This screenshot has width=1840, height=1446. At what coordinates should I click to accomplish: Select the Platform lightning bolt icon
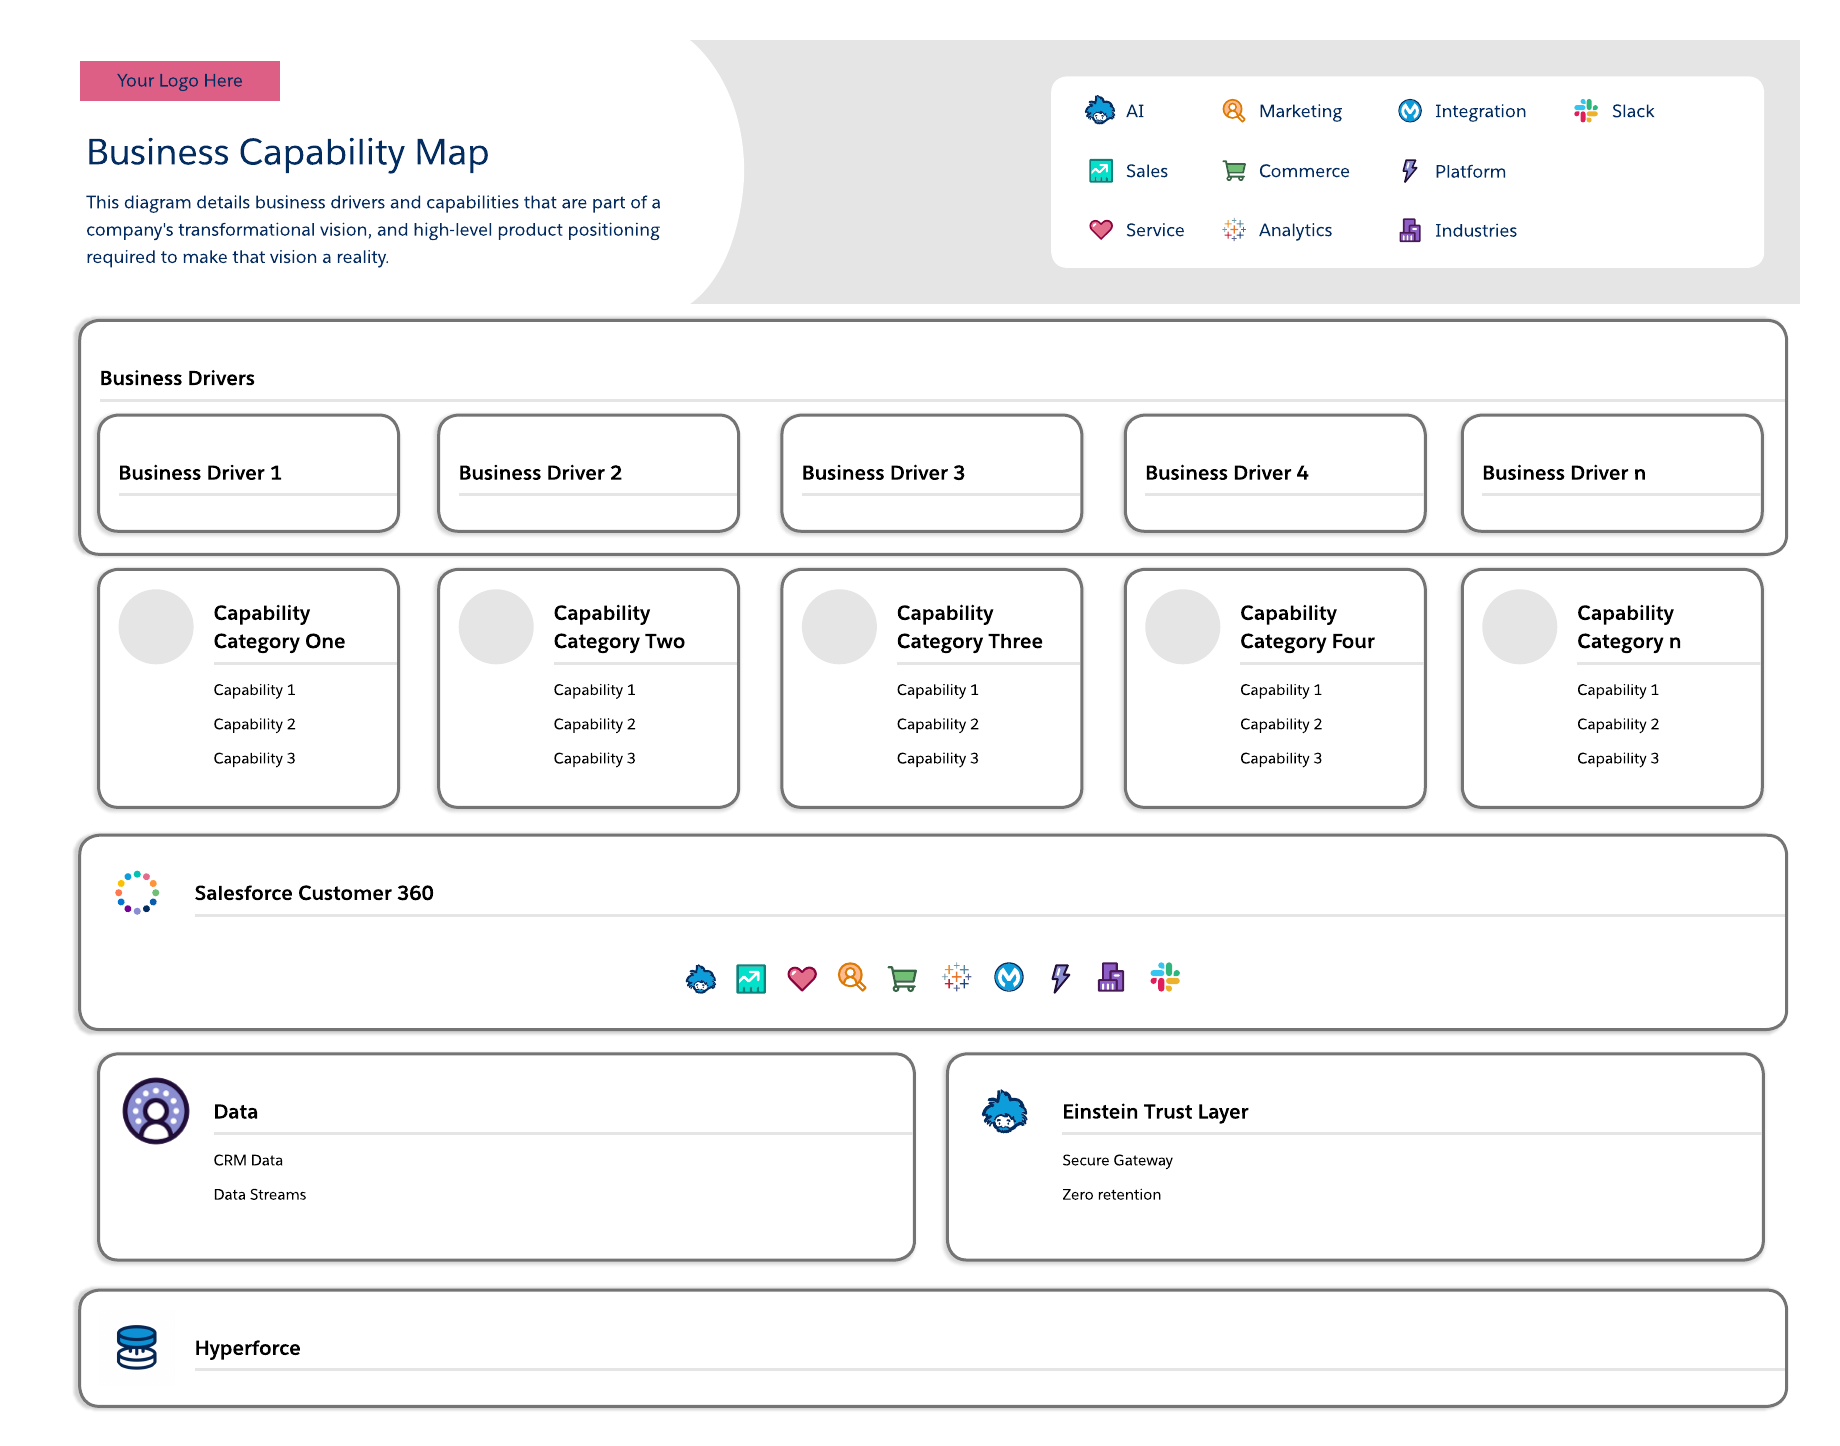tap(1410, 170)
